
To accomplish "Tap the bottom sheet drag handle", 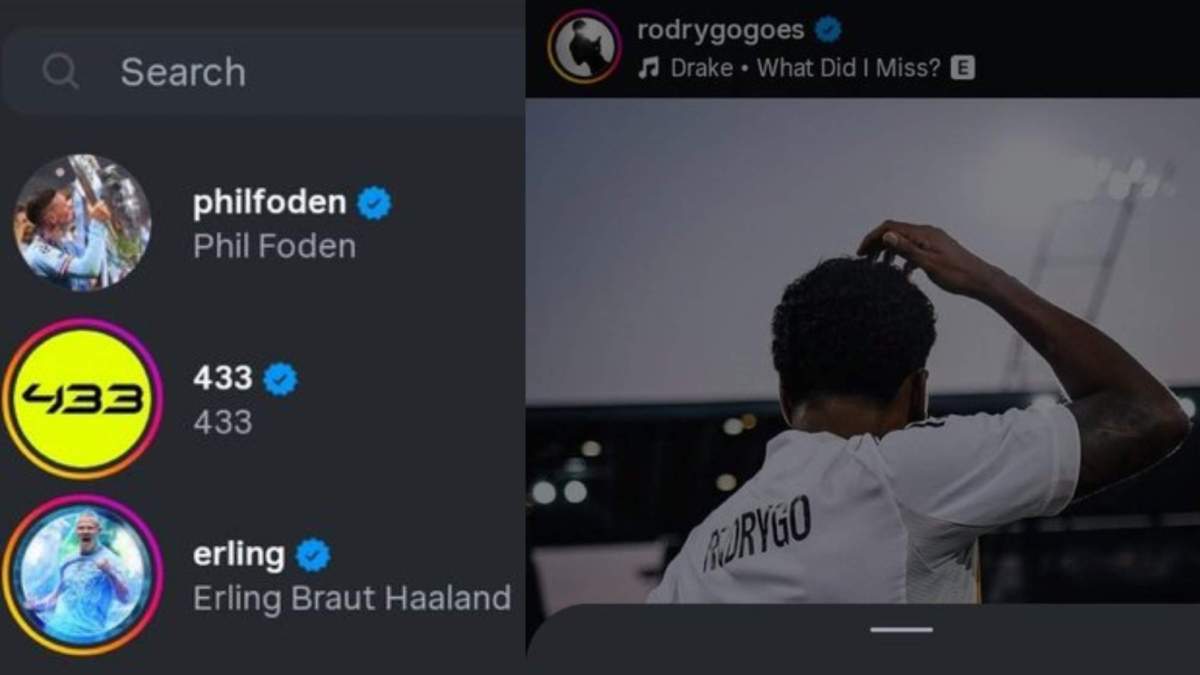I will pos(901,630).
